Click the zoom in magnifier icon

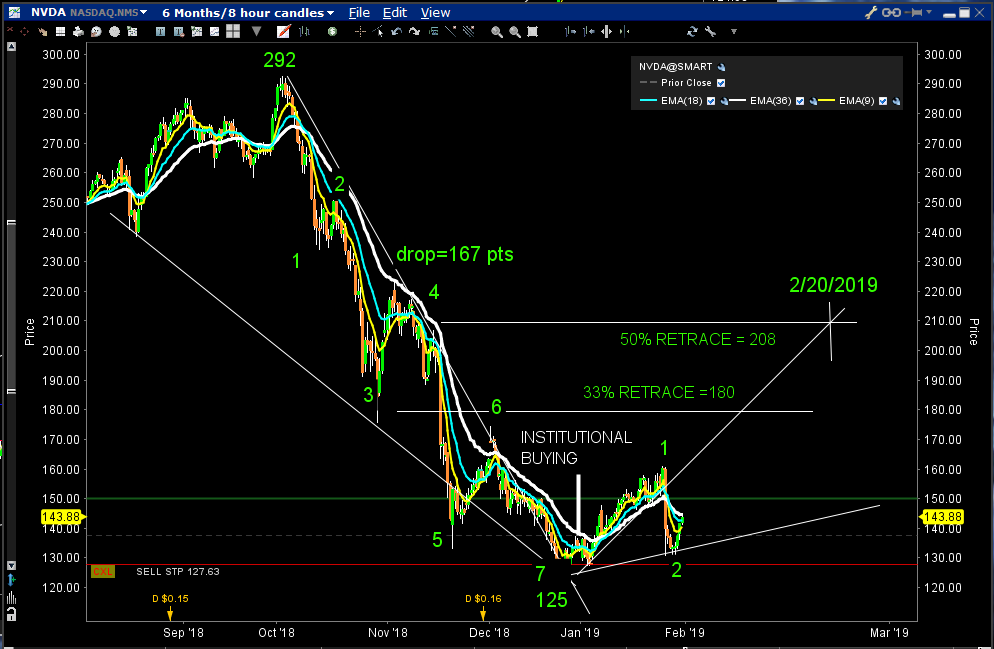497,31
